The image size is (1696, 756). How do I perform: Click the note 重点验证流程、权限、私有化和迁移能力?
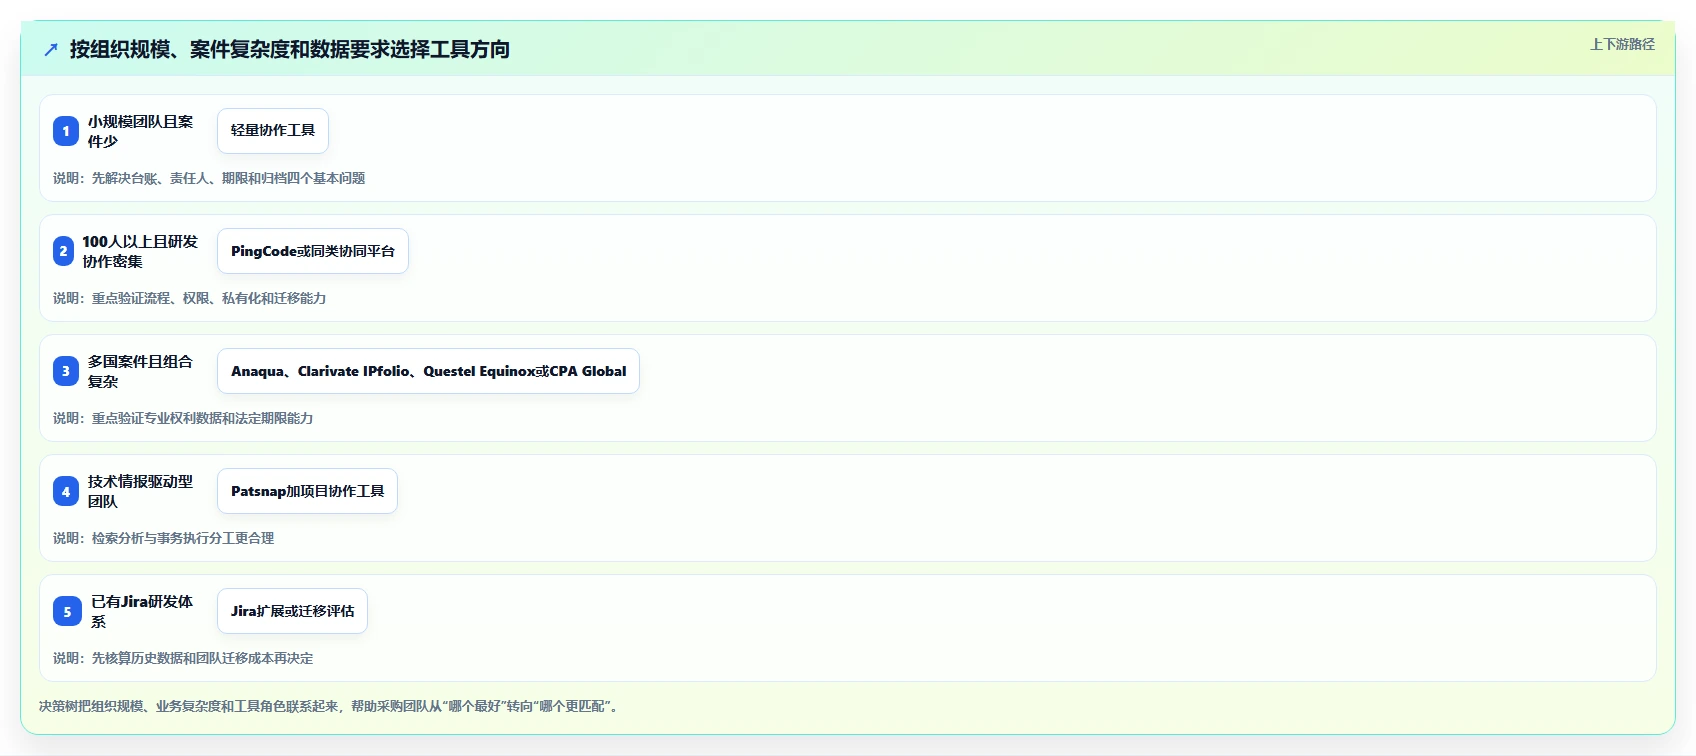coord(190,298)
